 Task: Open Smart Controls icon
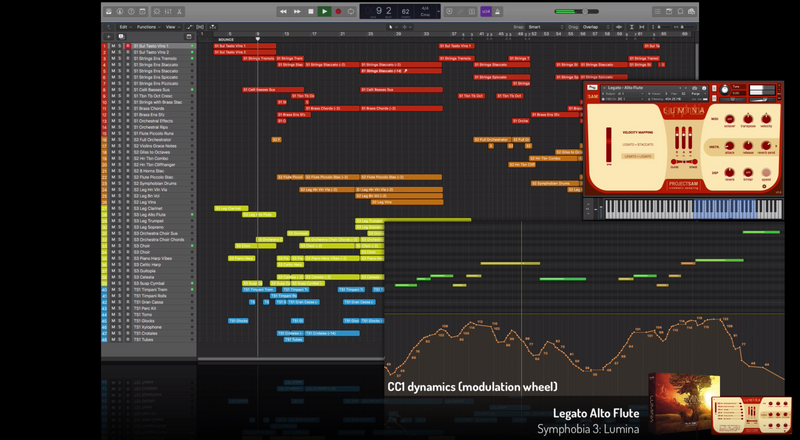pos(157,11)
